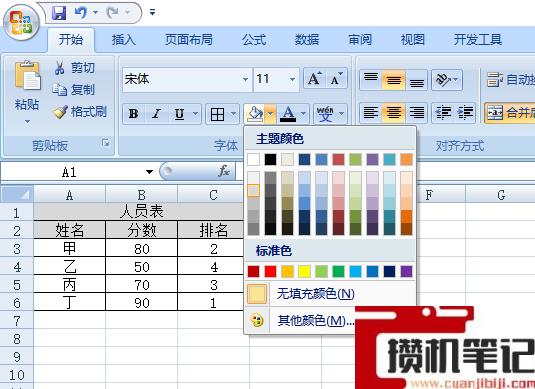
Task: Open Quick Access Toolbar customize arrow
Action: [153, 13]
